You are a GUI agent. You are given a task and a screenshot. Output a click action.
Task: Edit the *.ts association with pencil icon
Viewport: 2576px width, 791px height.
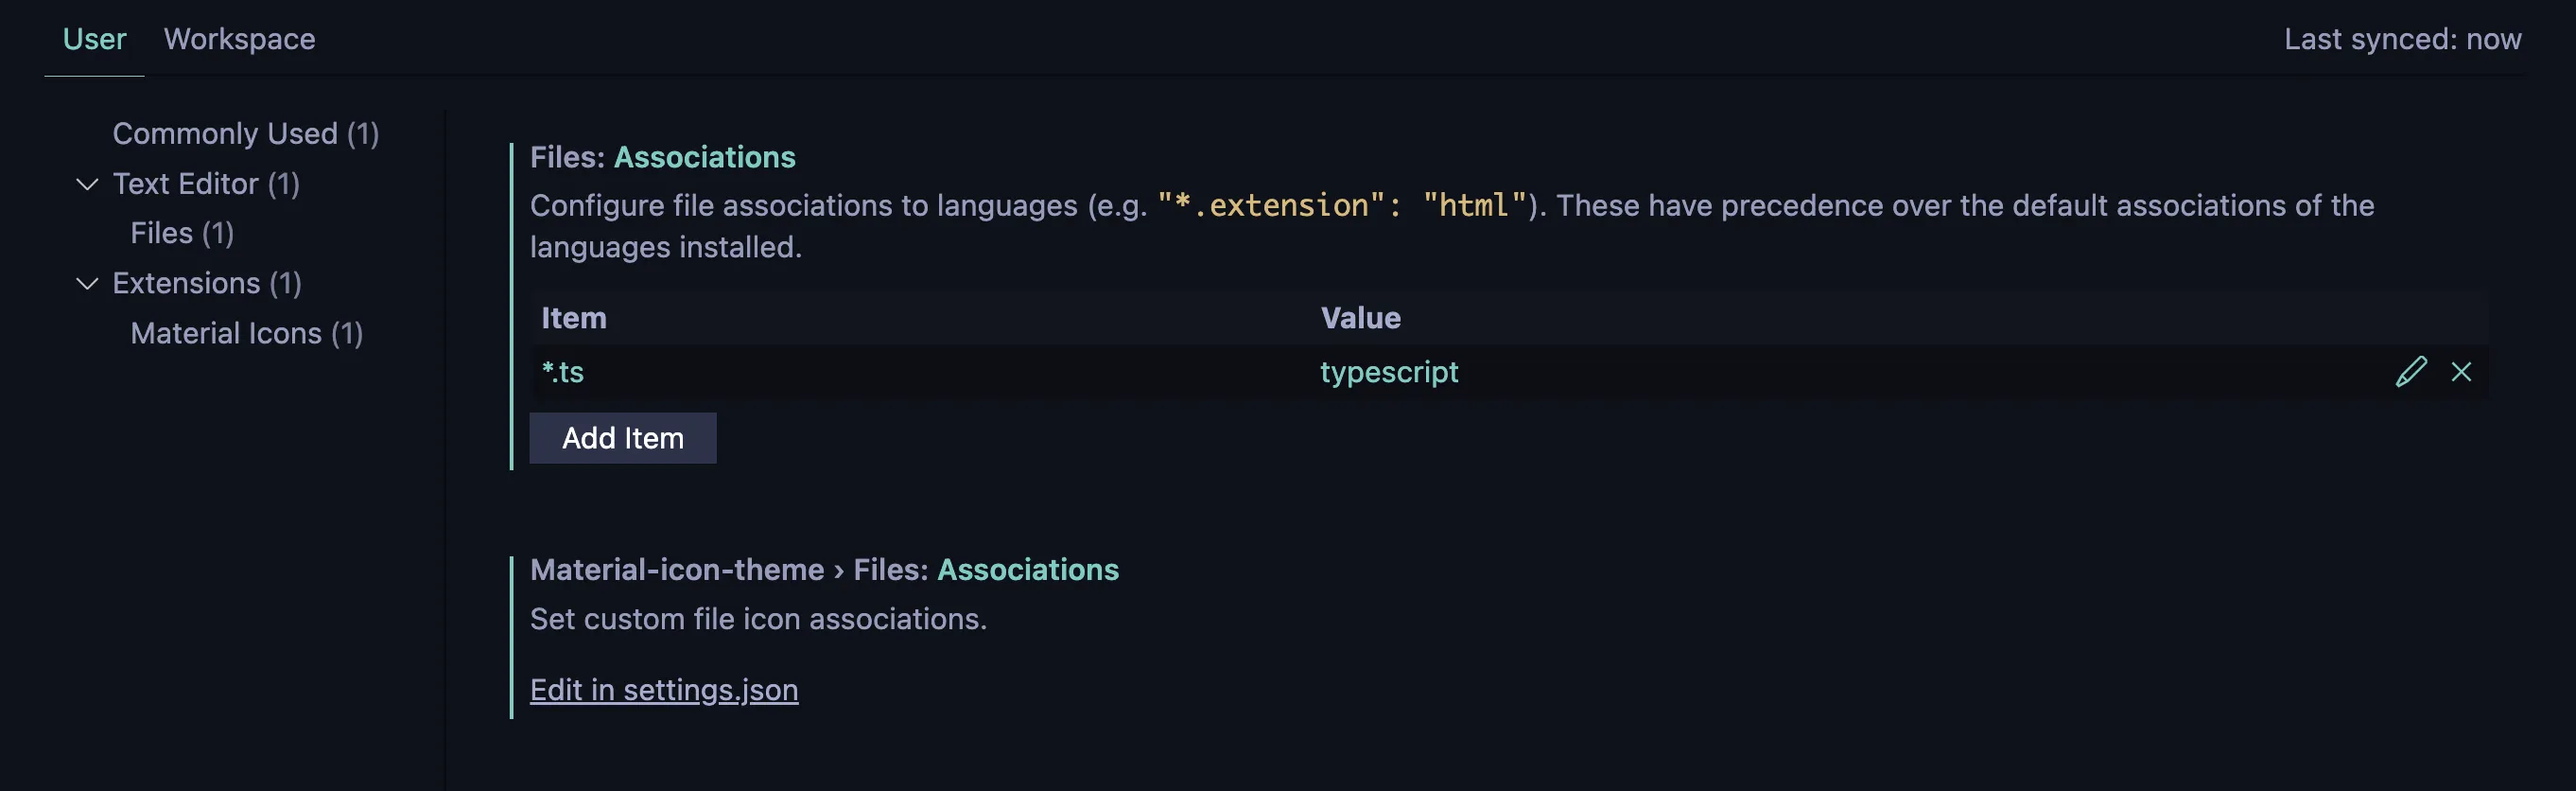(x=2410, y=372)
